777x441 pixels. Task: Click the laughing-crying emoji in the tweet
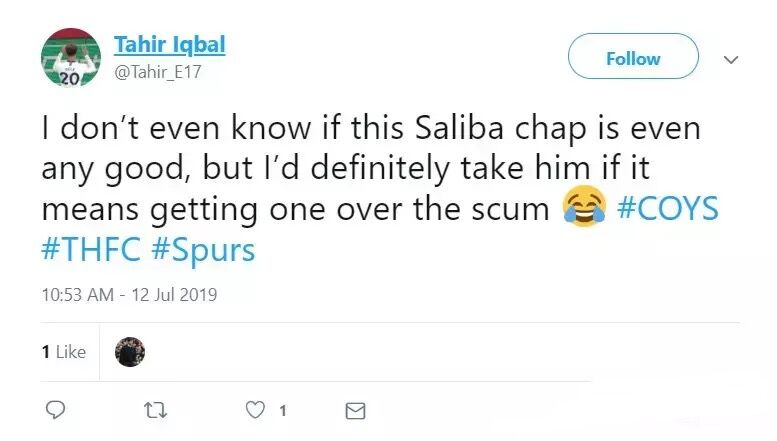(x=585, y=208)
